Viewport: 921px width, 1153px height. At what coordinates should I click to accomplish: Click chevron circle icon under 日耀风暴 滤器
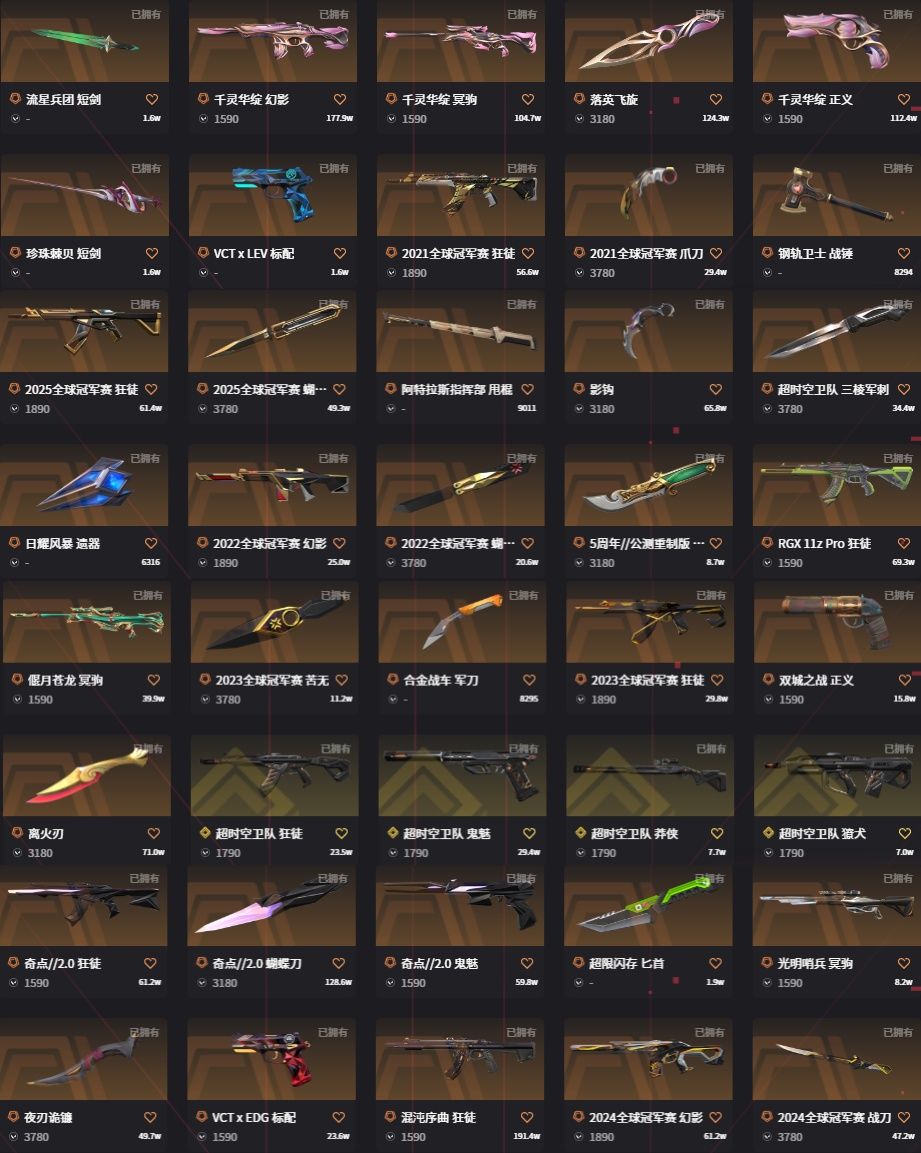pyautogui.click(x=14, y=563)
